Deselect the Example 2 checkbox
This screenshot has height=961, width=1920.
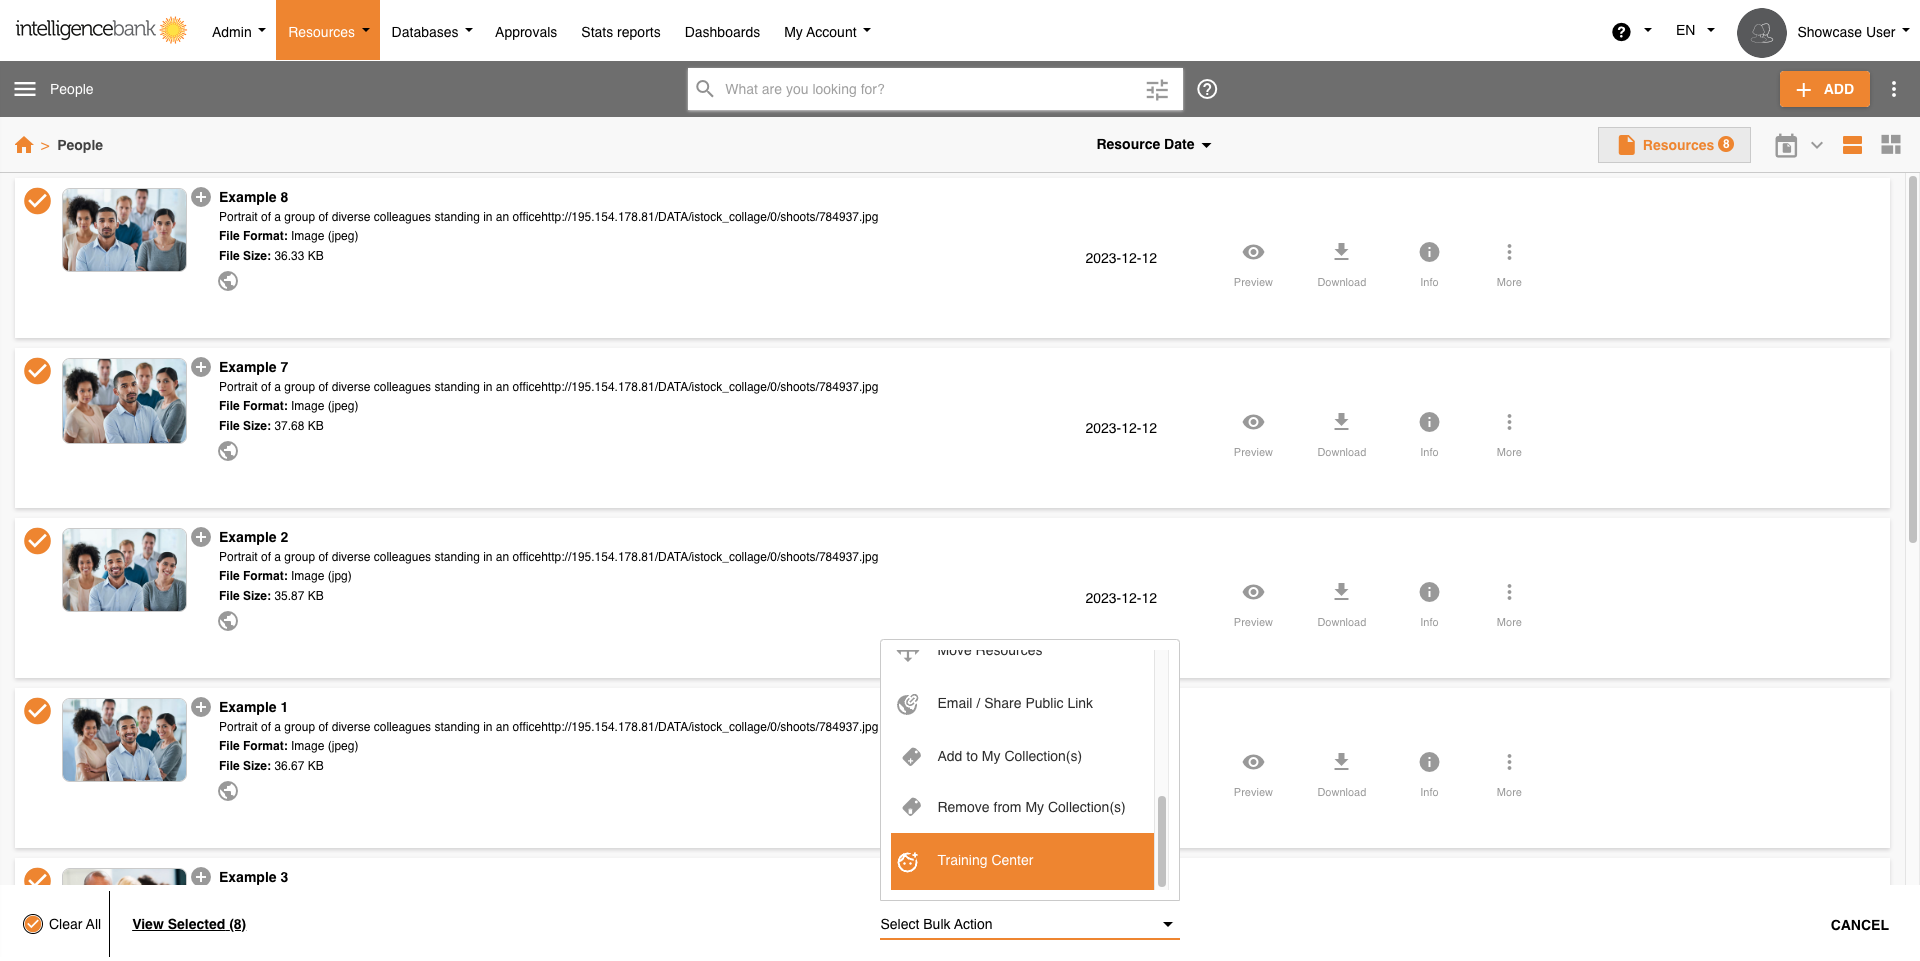tap(37, 541)
